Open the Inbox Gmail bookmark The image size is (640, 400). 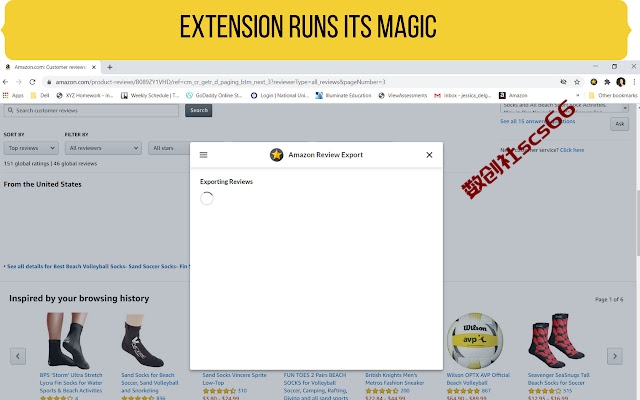click(462, 96)
